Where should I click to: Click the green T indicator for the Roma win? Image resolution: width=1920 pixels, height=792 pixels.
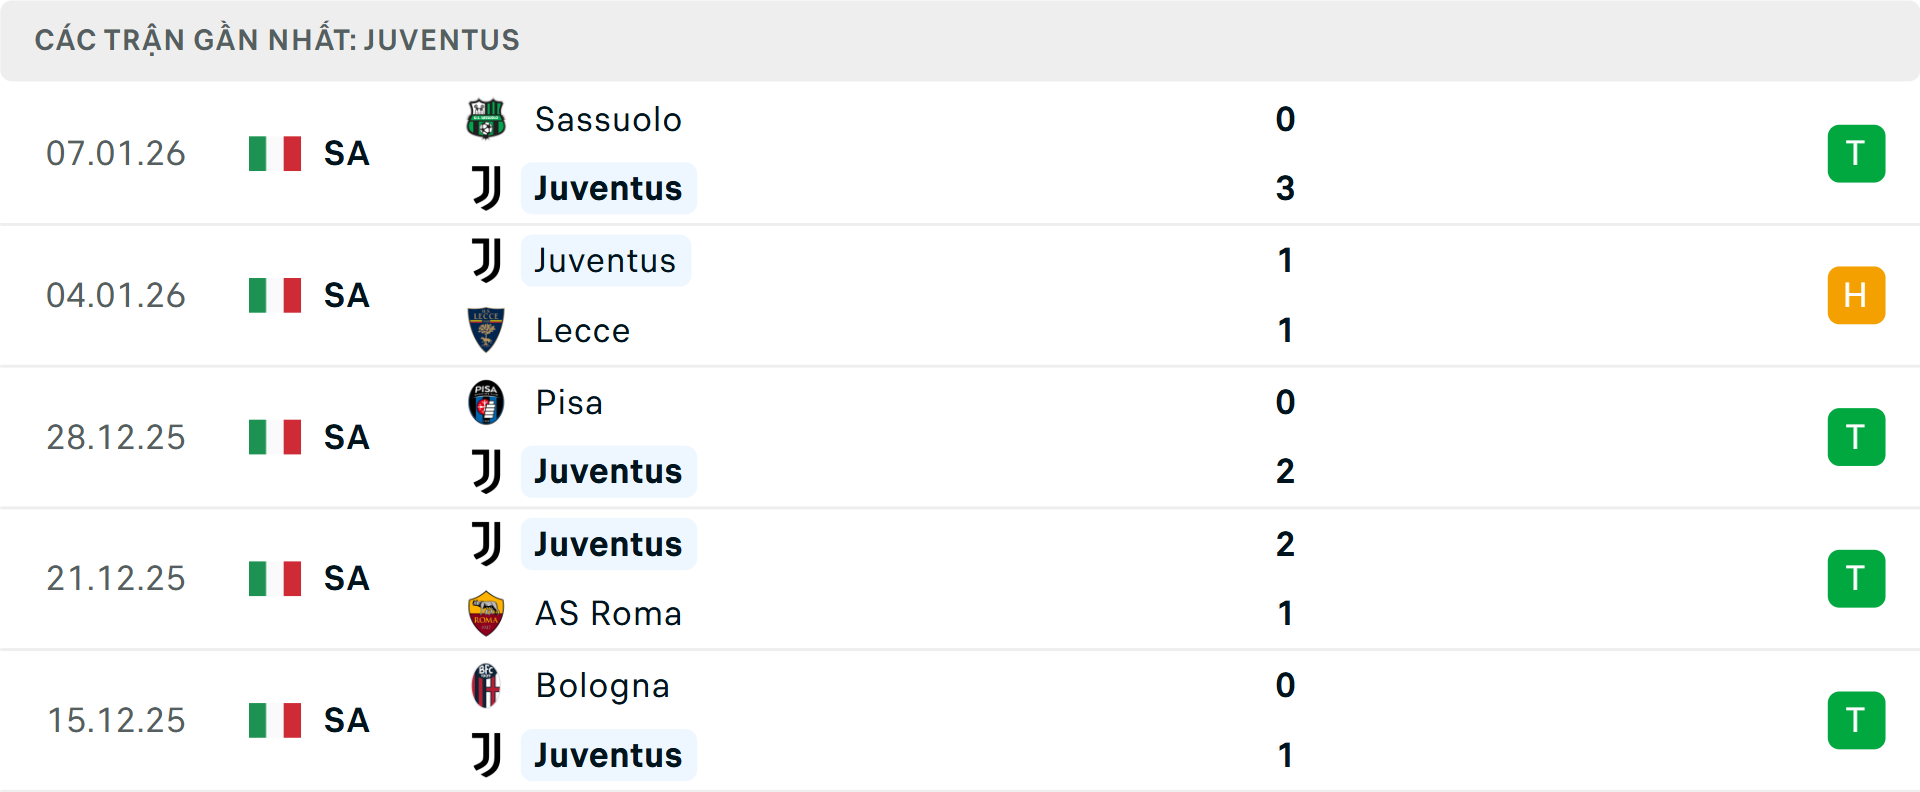(x=1856, y=578)
